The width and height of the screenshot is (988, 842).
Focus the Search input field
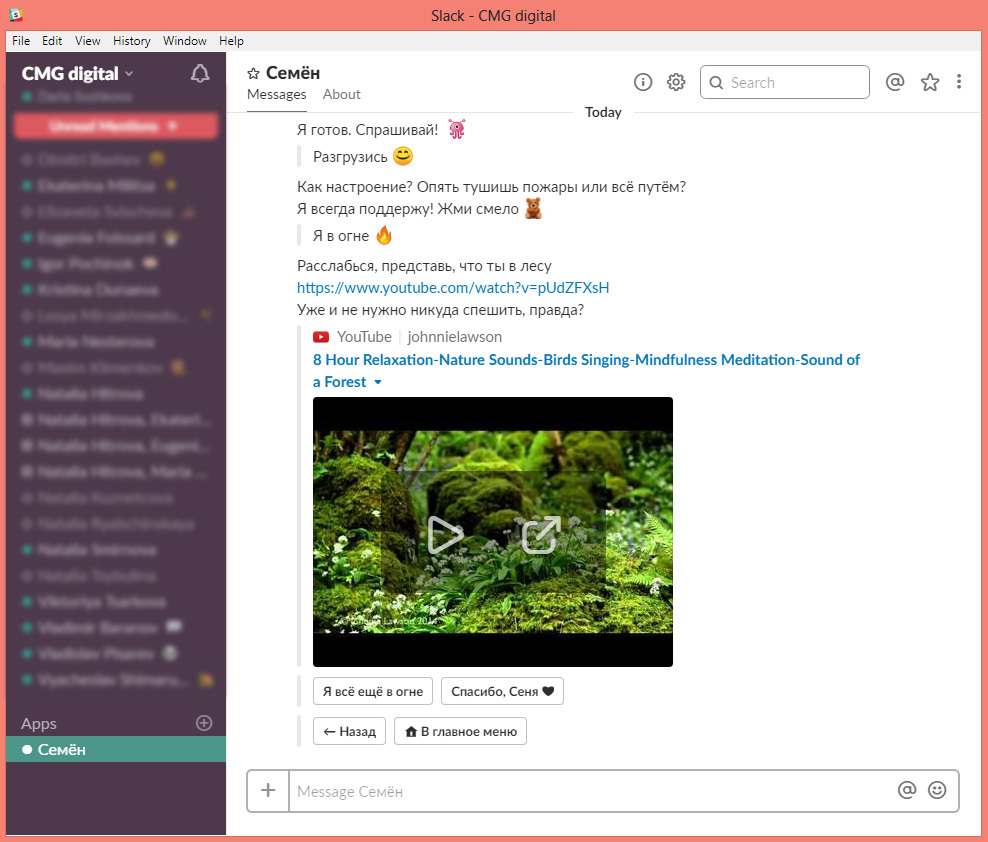(x=784, y=83)
